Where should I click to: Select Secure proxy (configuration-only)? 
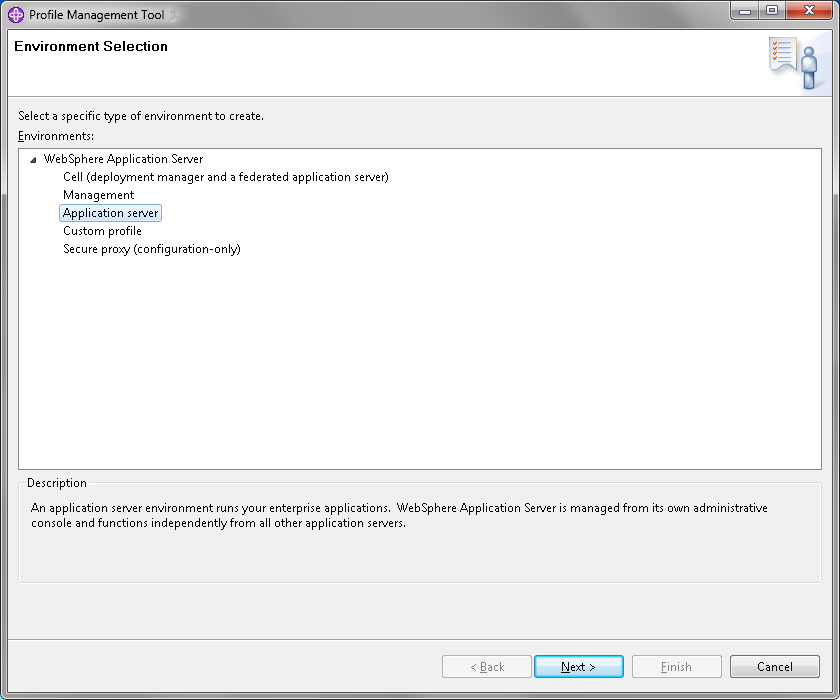152,249
